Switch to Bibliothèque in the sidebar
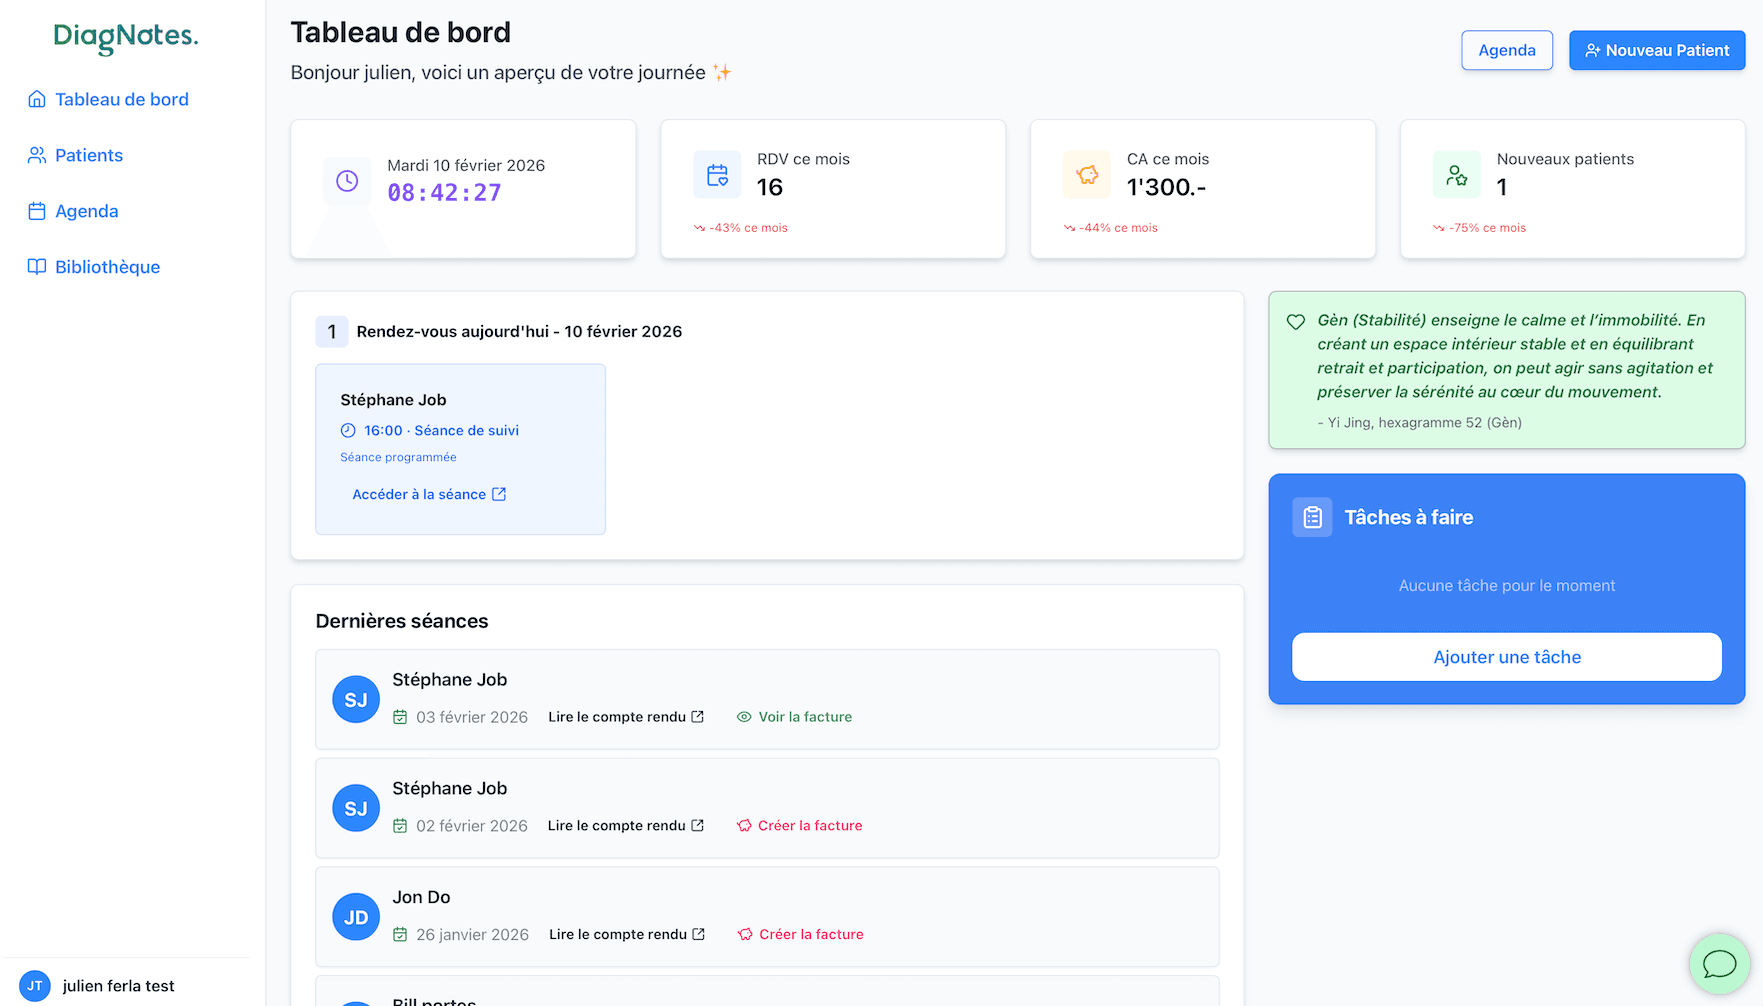This screenshot has width=1763, height=1006. tap(107, 267)
